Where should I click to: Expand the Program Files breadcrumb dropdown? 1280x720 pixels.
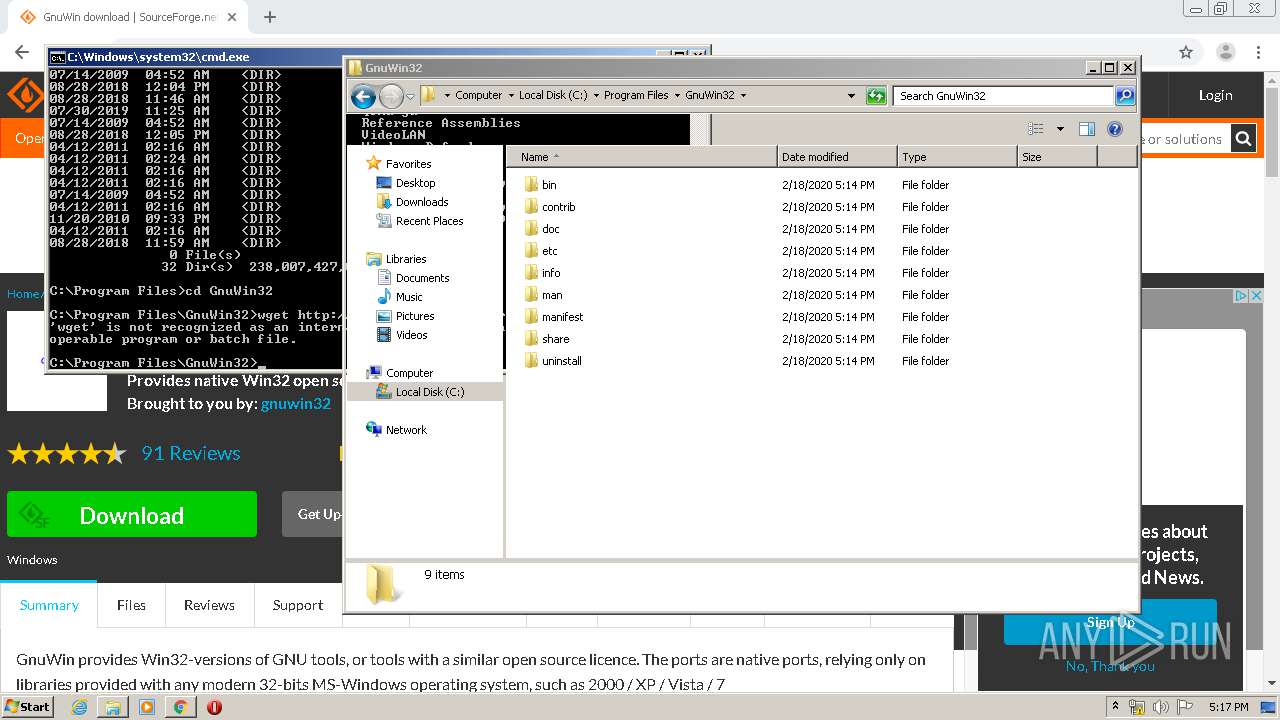[x=678, y=96]
